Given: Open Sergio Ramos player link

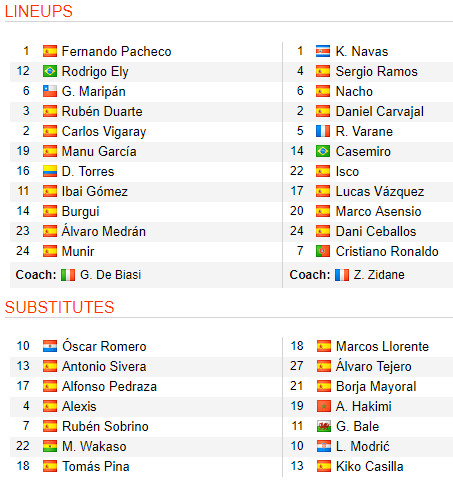Looking at the screenshot, I should click(376, 72).
